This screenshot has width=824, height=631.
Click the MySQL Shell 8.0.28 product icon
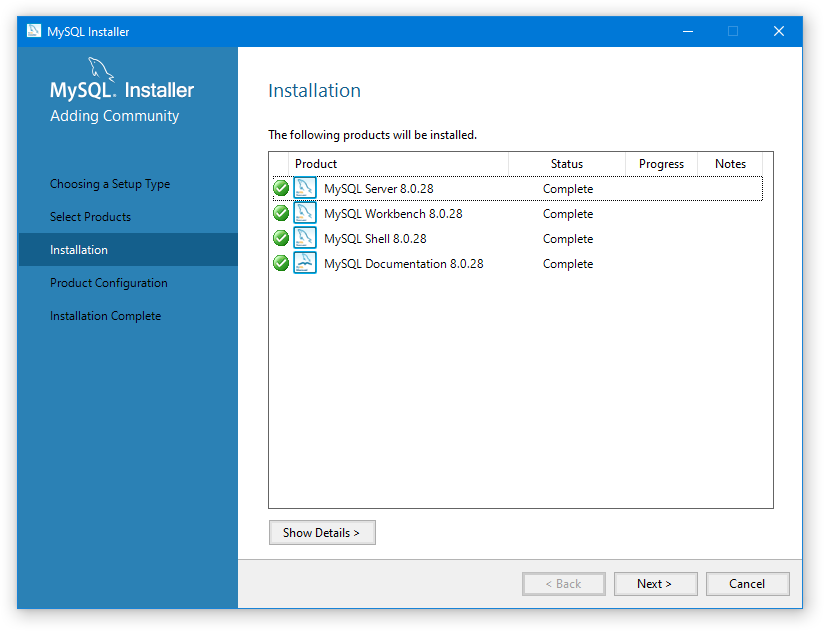coord(305,238)
